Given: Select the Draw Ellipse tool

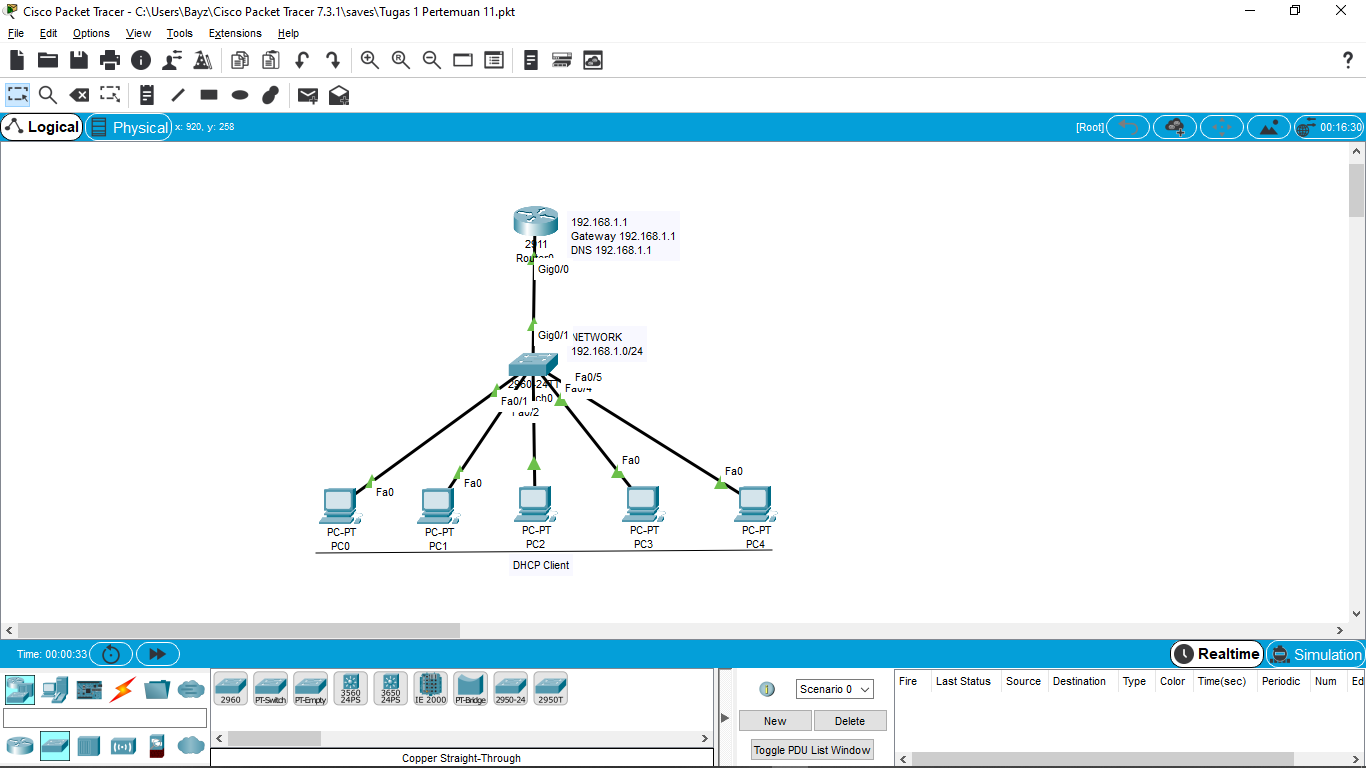Looking at the screenshot, I should [240, 95].
